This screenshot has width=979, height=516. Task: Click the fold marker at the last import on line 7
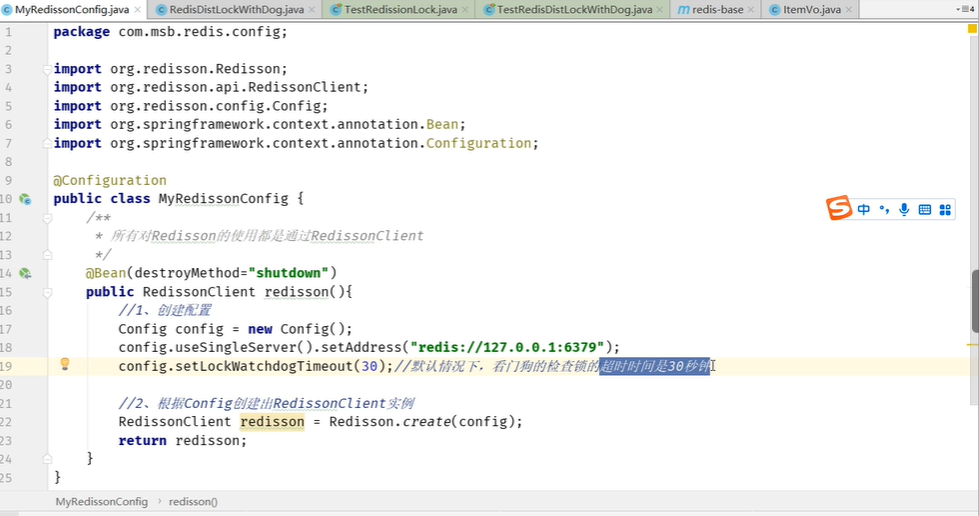coord(47,143)
